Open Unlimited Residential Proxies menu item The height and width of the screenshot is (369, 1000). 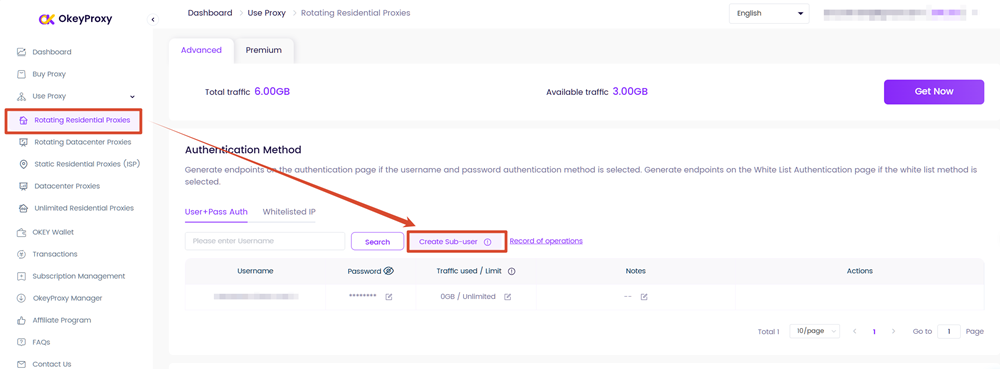point(84,208)
